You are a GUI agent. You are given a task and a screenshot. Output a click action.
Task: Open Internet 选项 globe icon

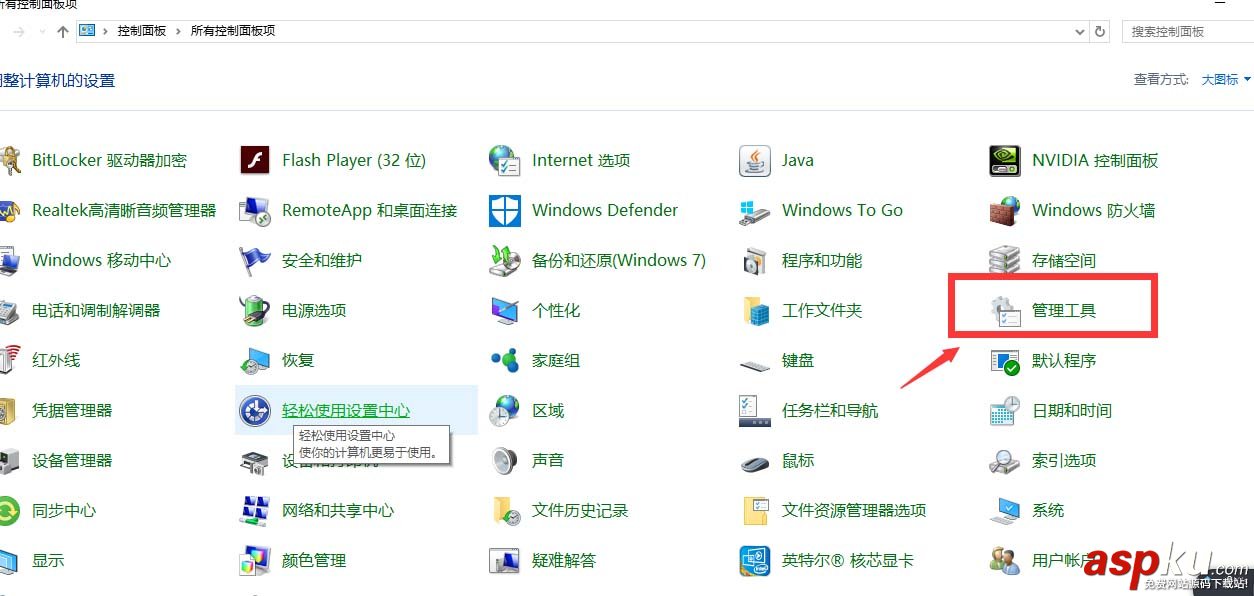click(x=505, y=160)
